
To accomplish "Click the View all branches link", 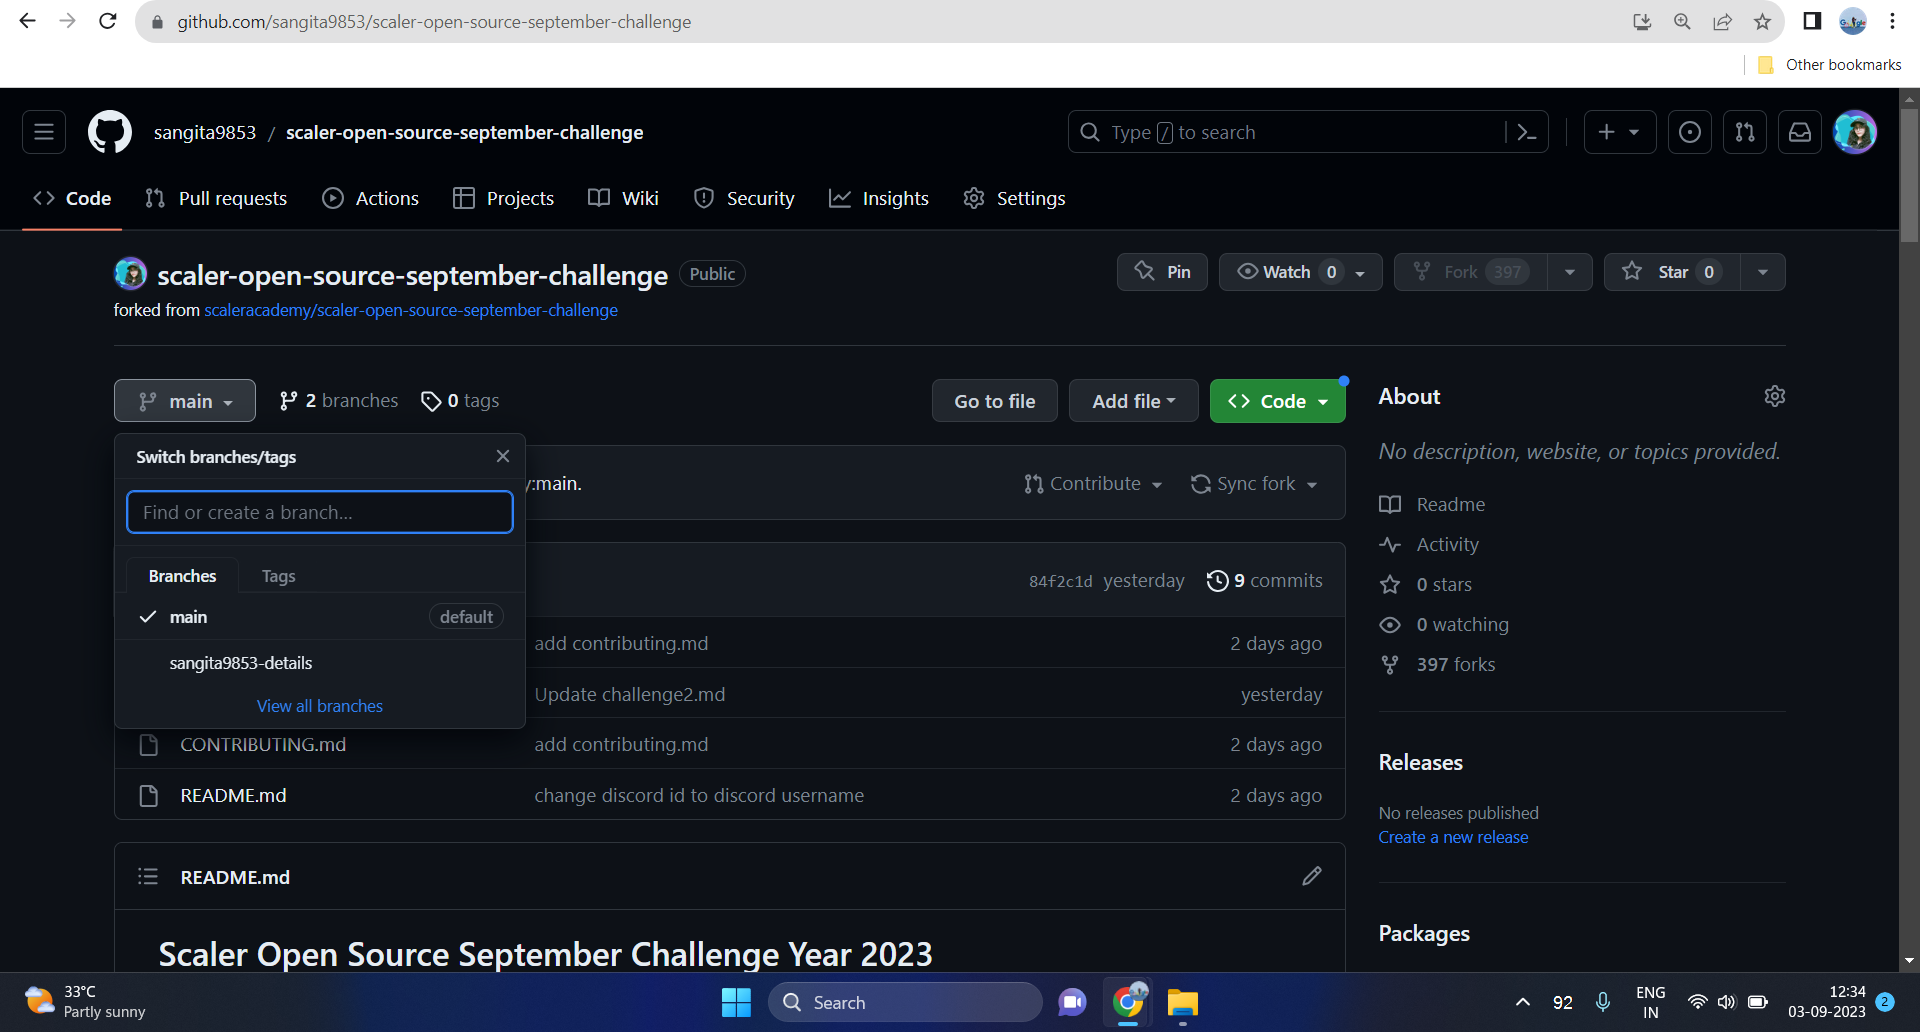I will tap(319, 705).
